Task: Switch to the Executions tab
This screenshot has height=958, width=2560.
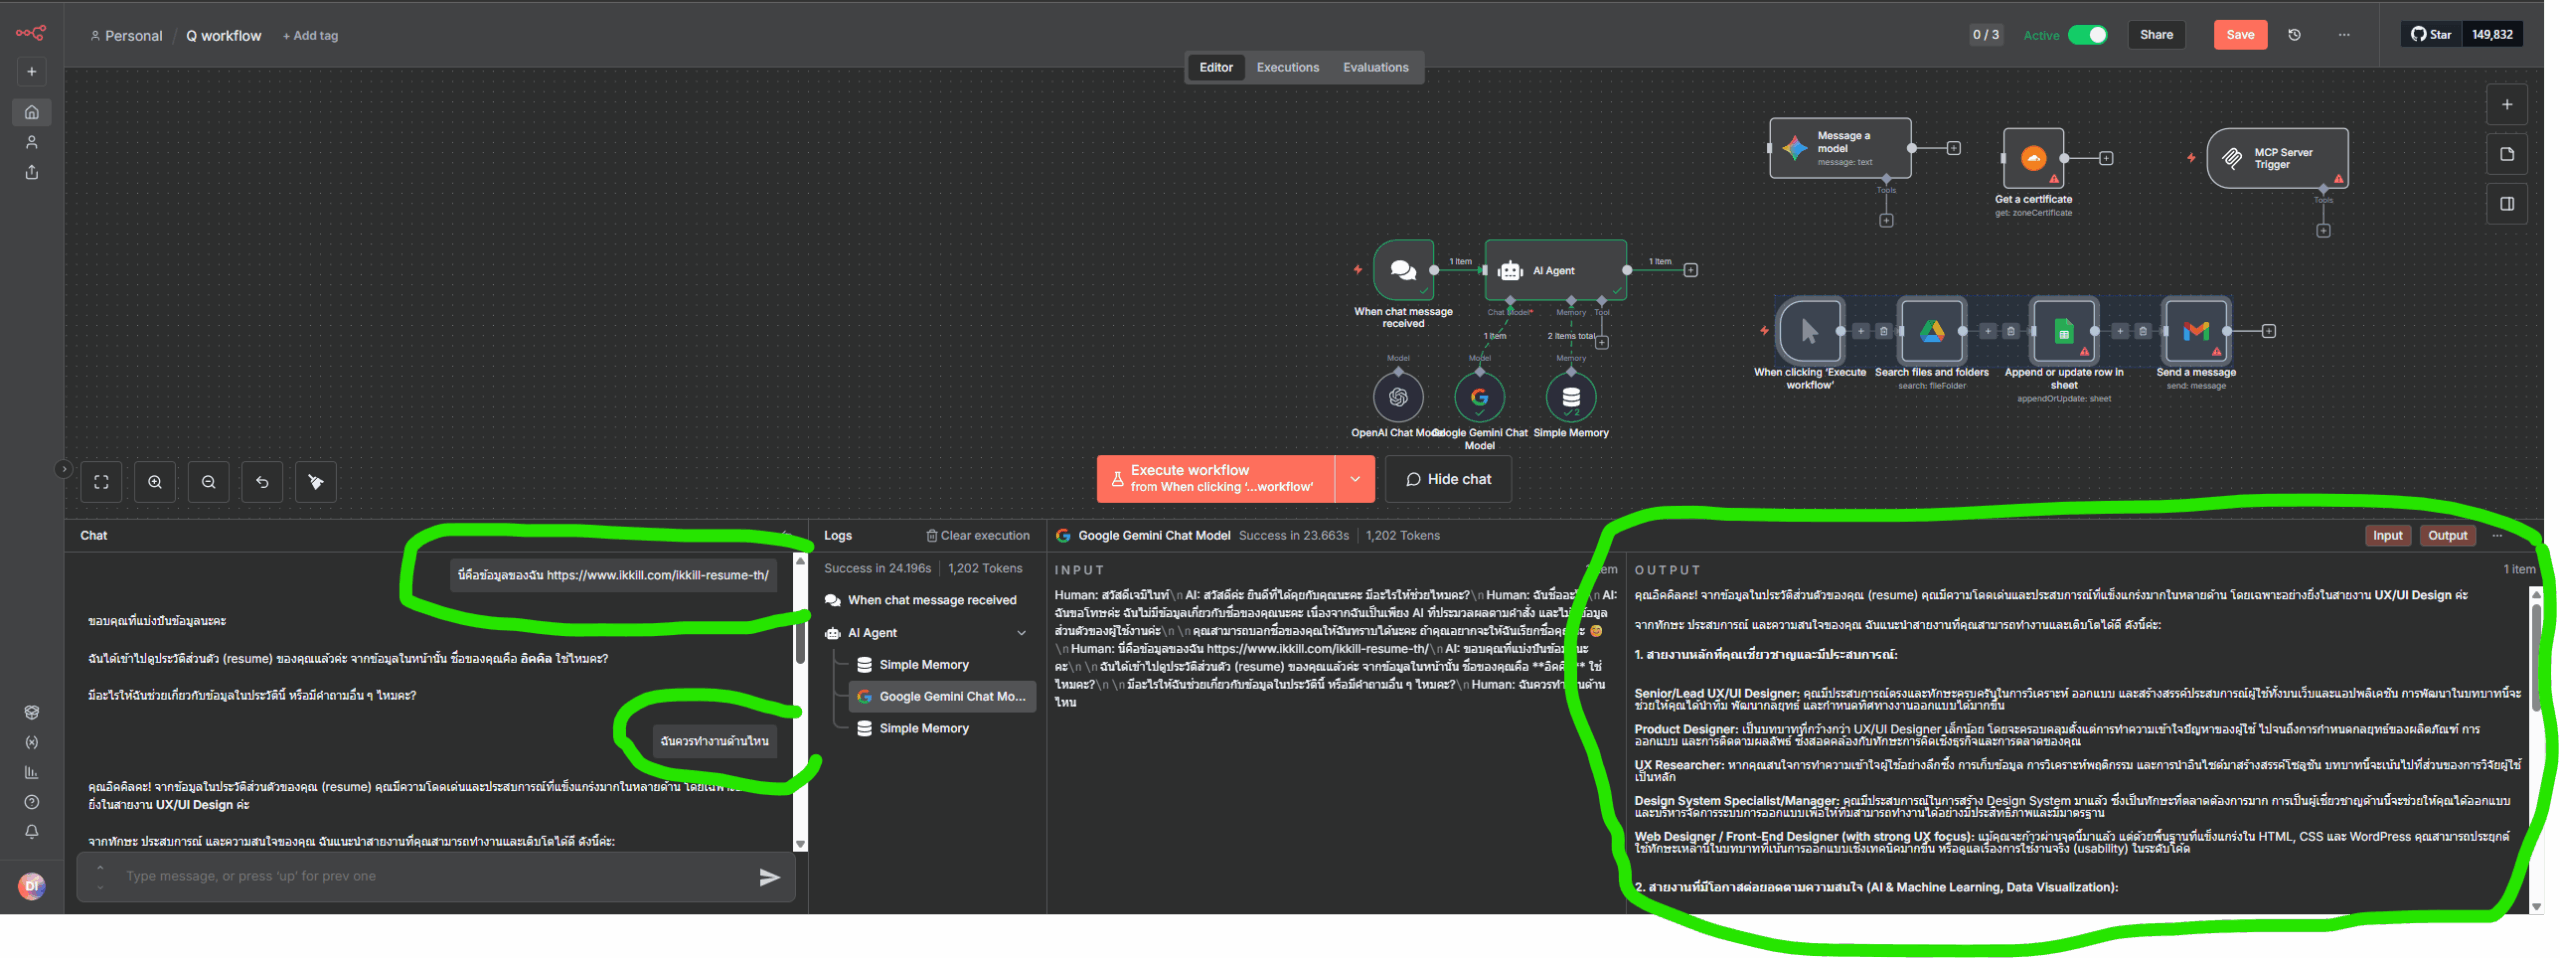Action: click(x=1287, y=68)
